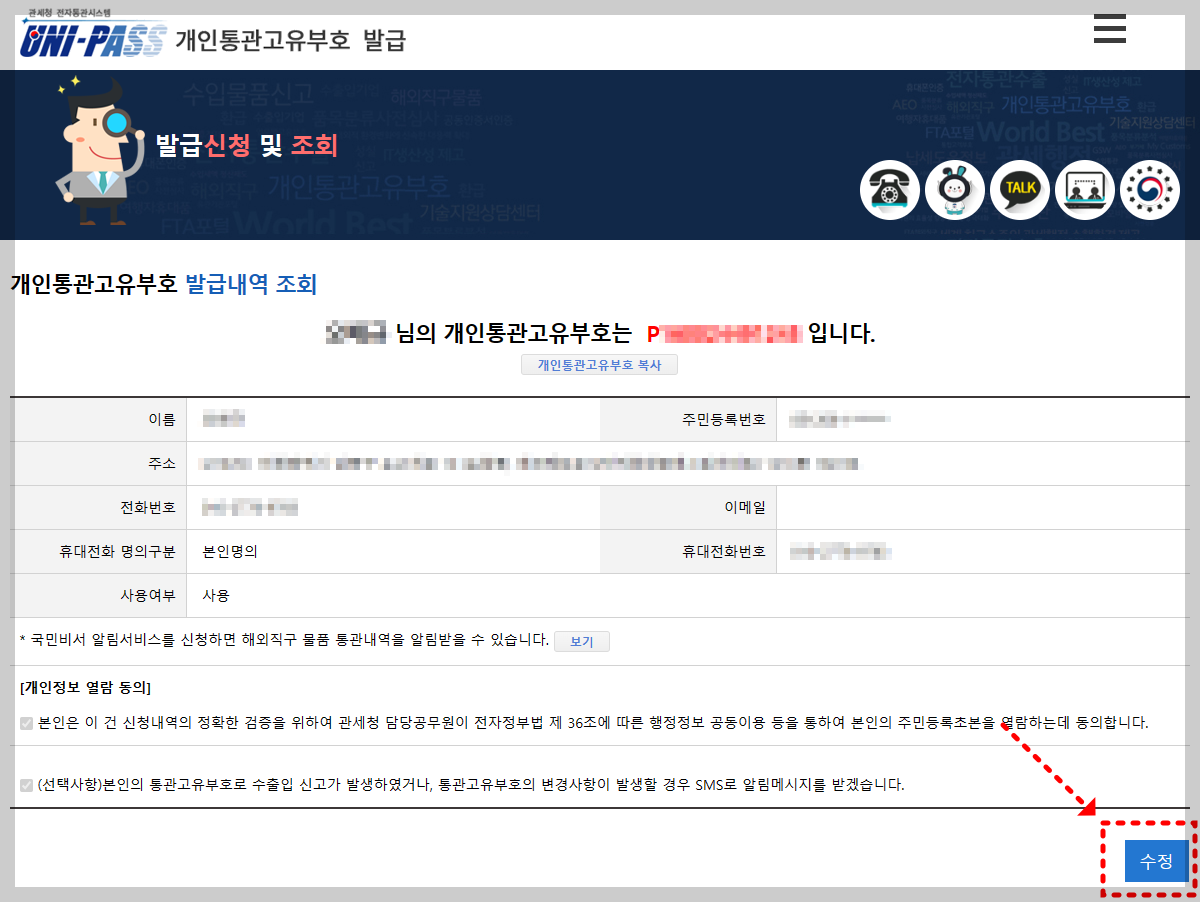Click the remote video consultation icon
Viewport: 1200px width, 902px height.
pyautogui.click(x=1084, y=190)
